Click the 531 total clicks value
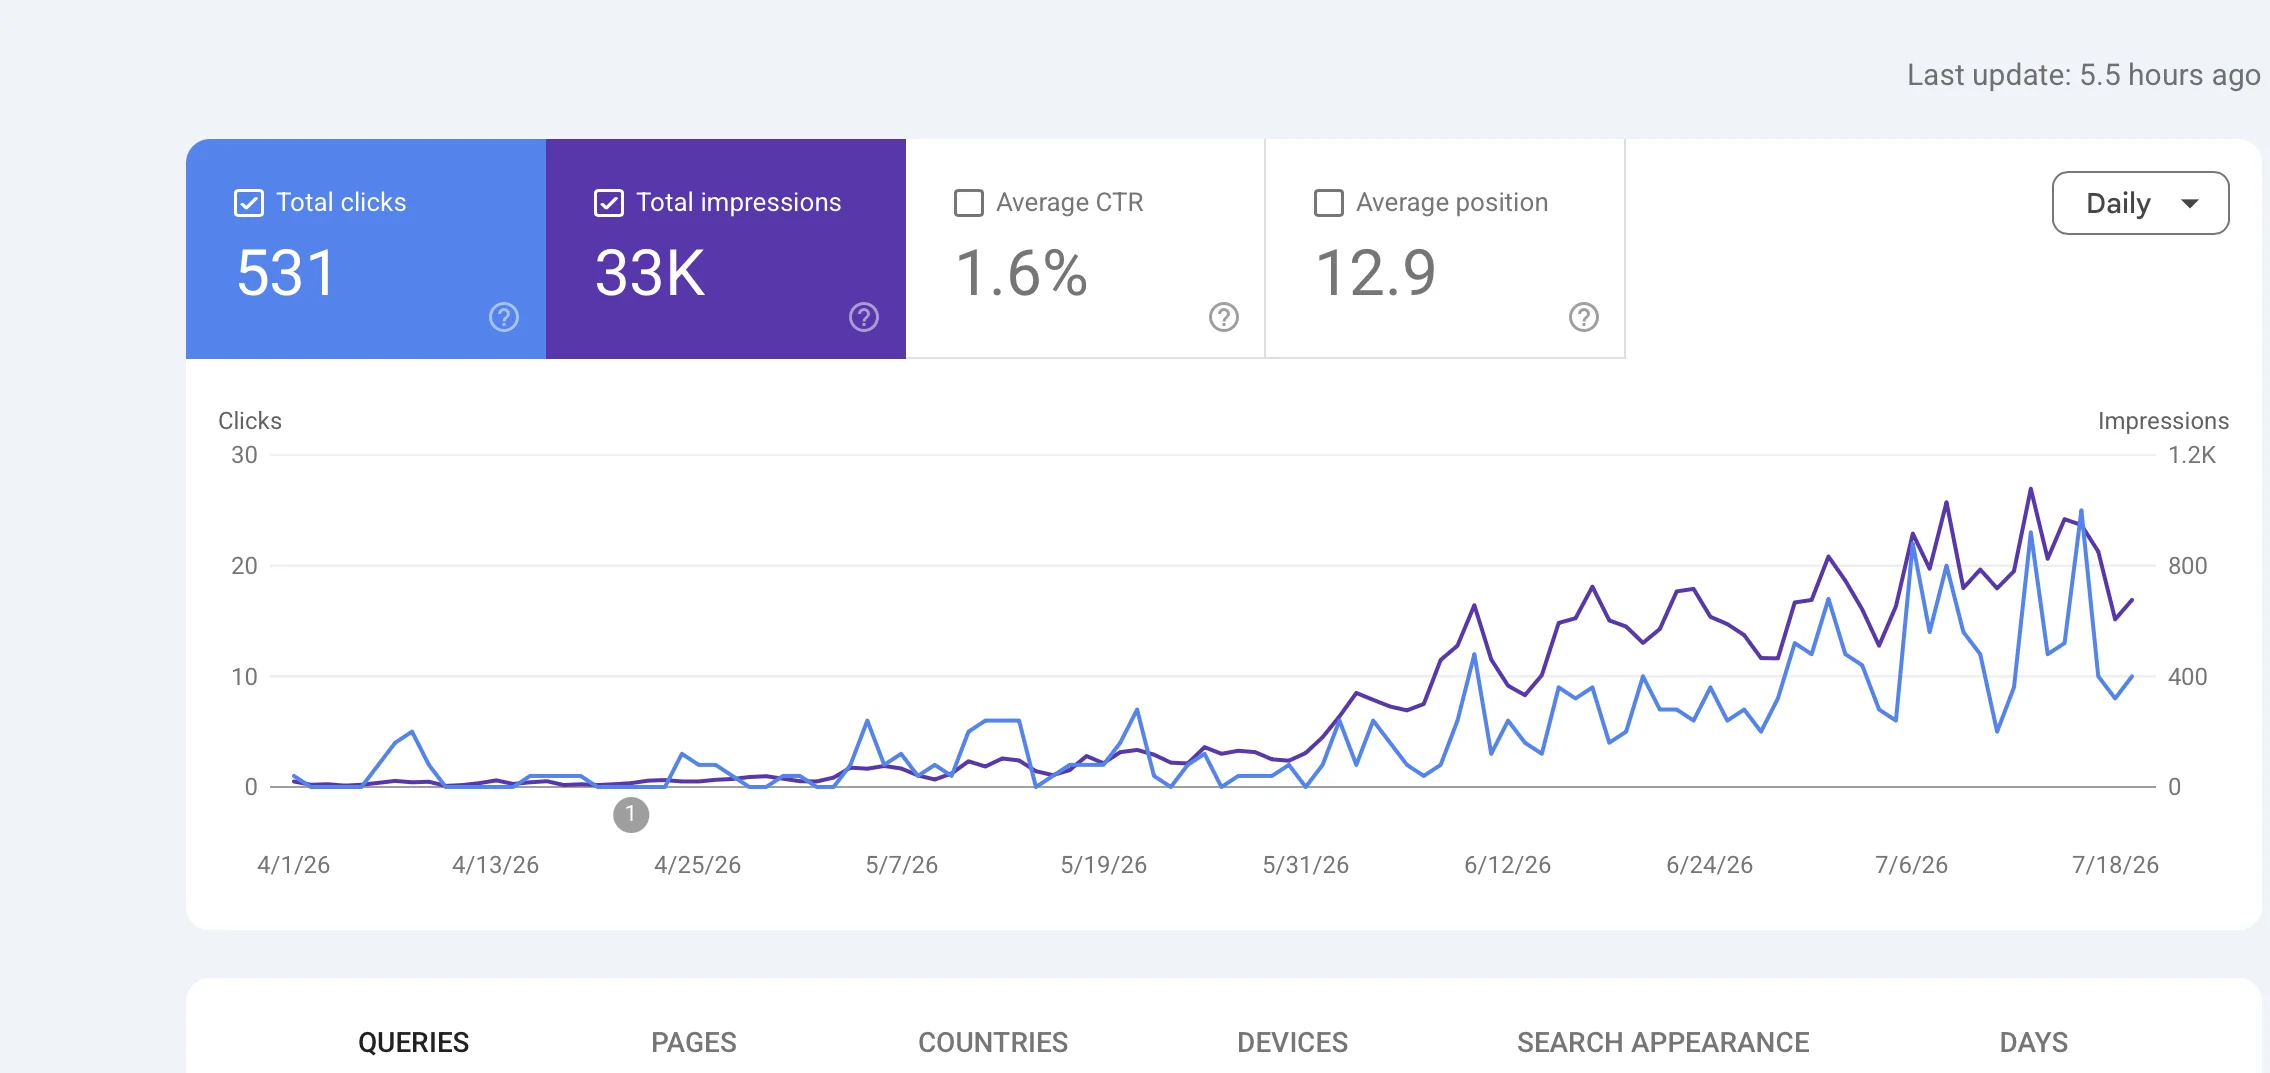 pos(286,273)
